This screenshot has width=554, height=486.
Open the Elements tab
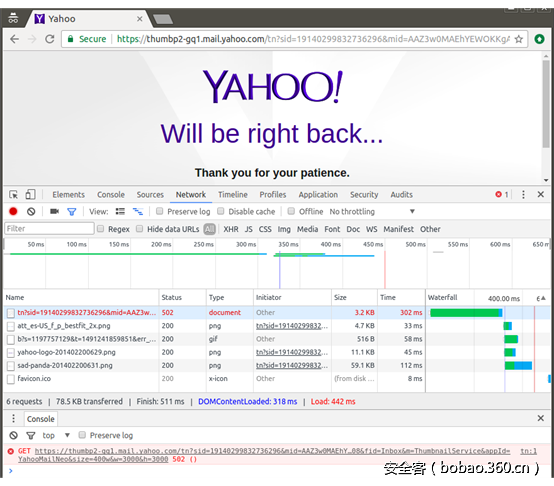pos(69,195)
